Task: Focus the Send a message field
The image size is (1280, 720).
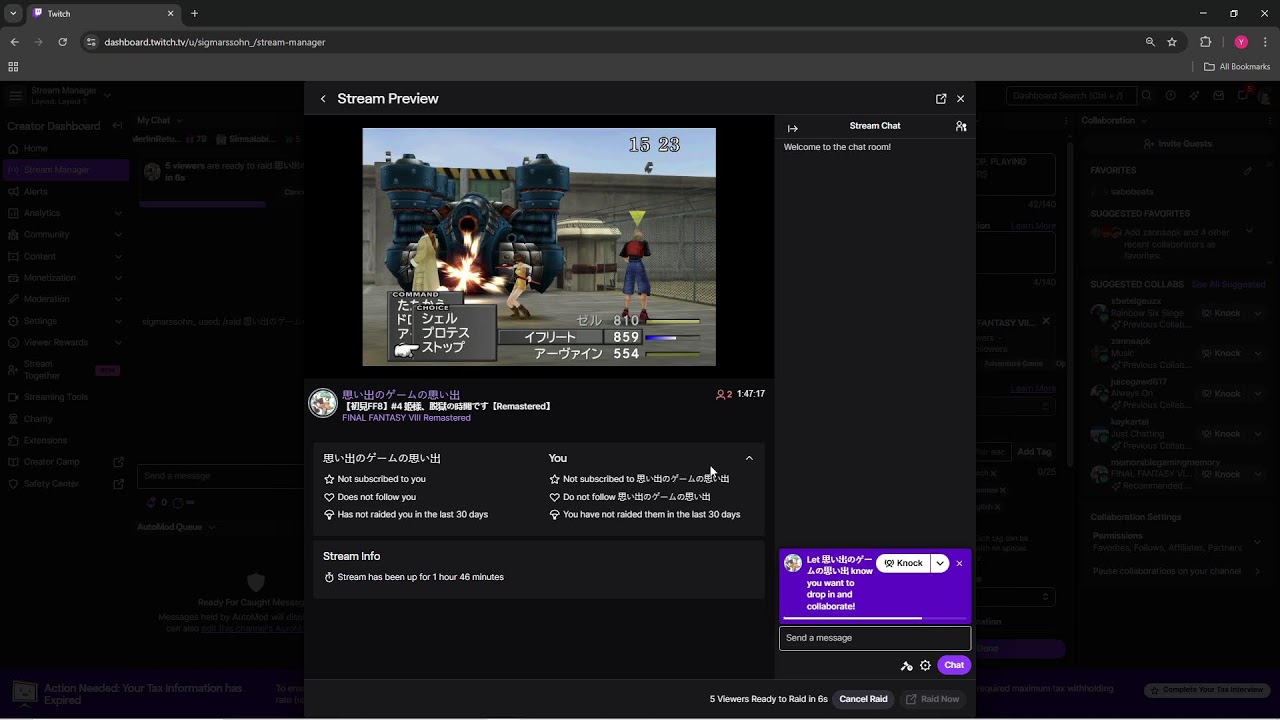Action: pyautogui.click(x=875, y=638)
